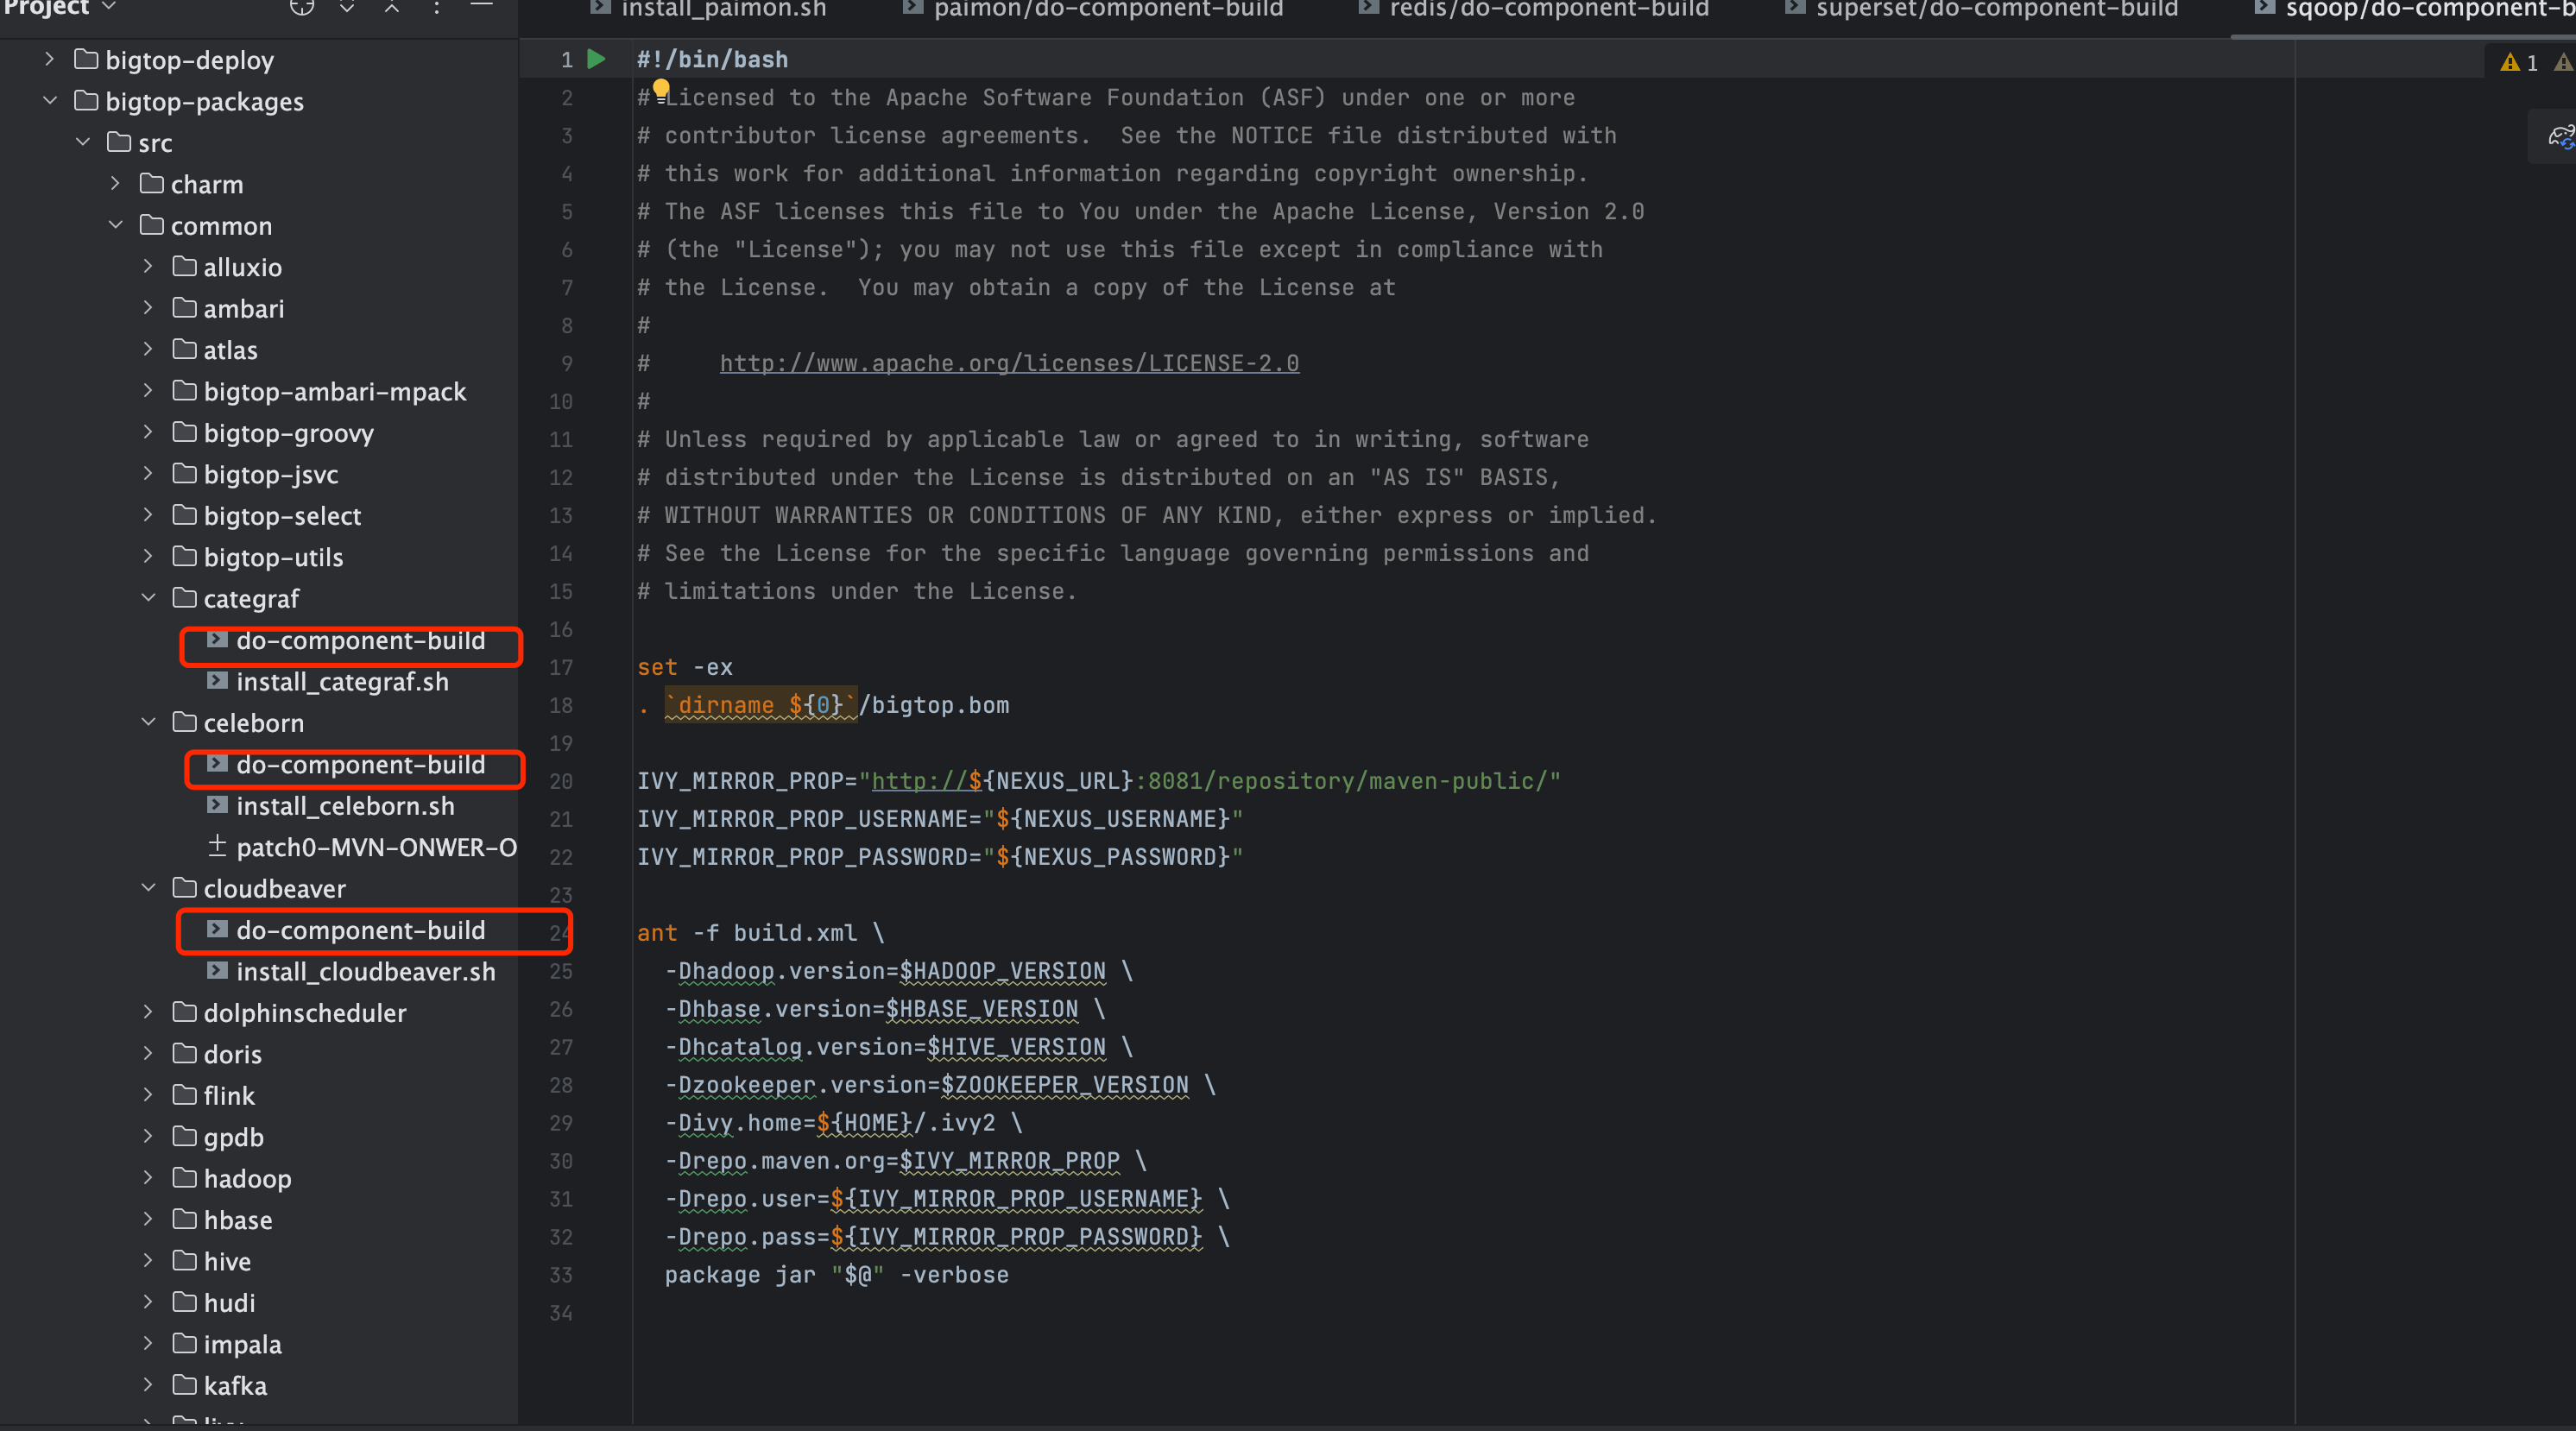The image size is (2576, 1431).
Task: Select the hive folder
Action: click(x=227, y=1261)
